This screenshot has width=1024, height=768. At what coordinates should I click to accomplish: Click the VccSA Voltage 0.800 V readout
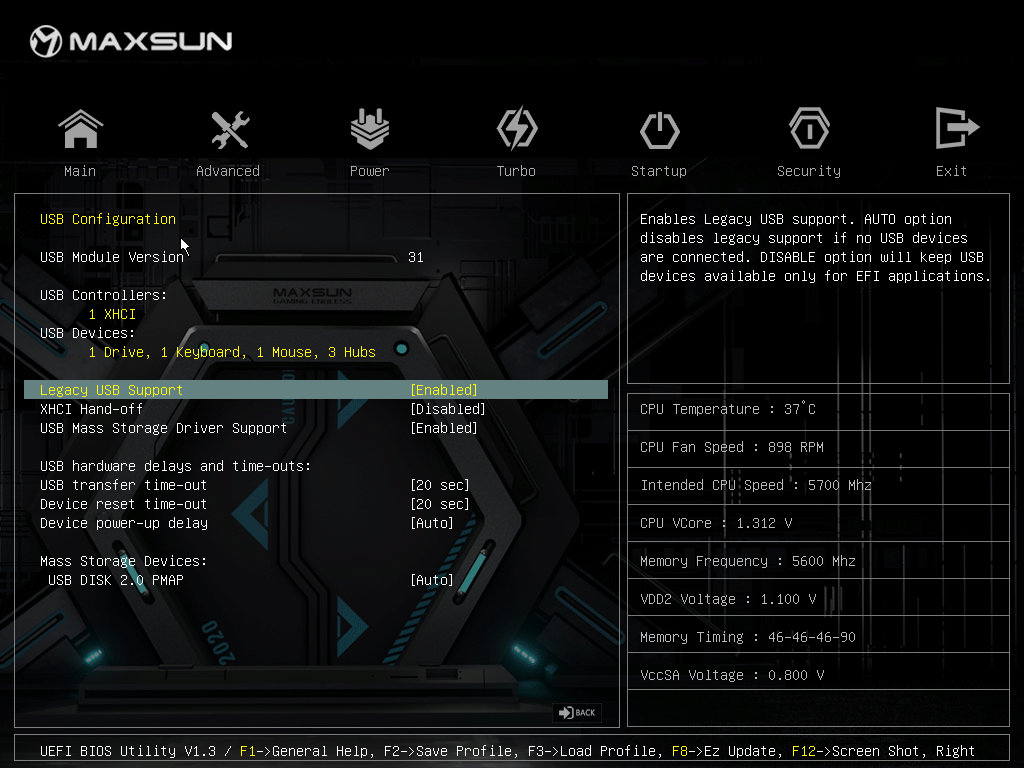pyautogui.click(x=732, y=675)
